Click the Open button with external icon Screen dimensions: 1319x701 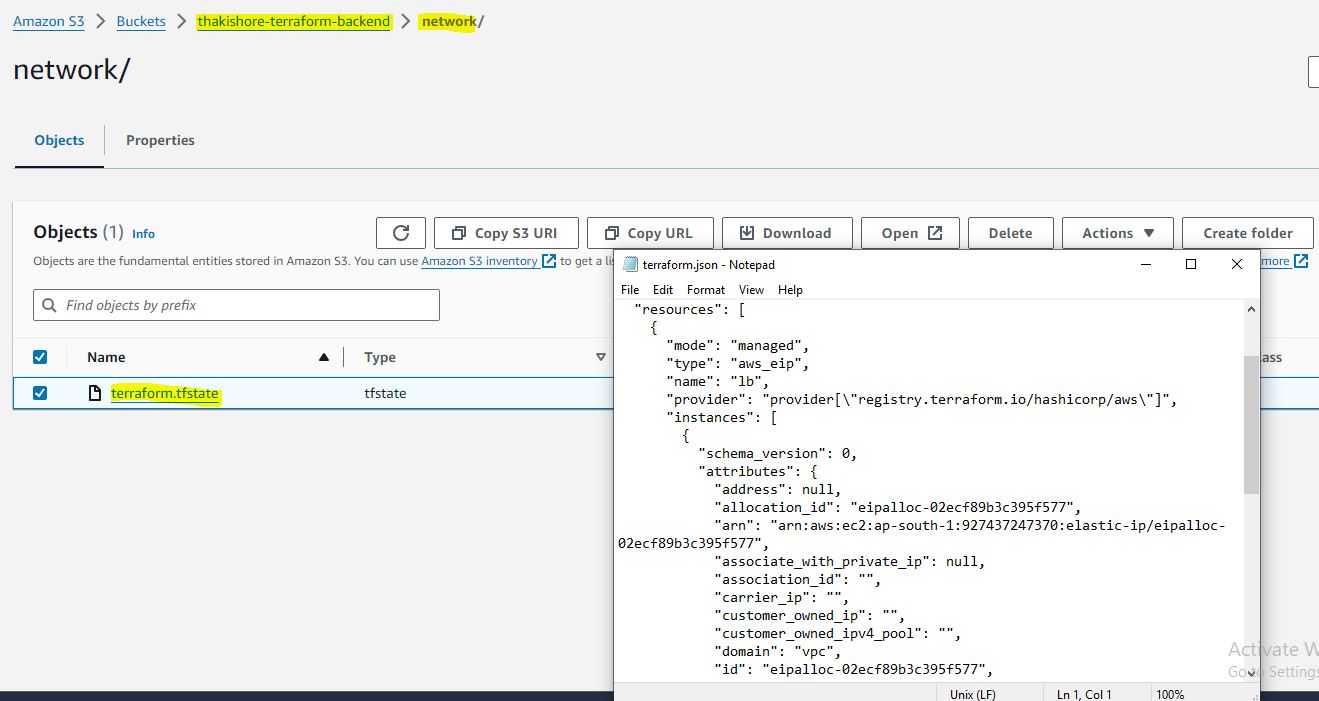click(x=910, y=233)
